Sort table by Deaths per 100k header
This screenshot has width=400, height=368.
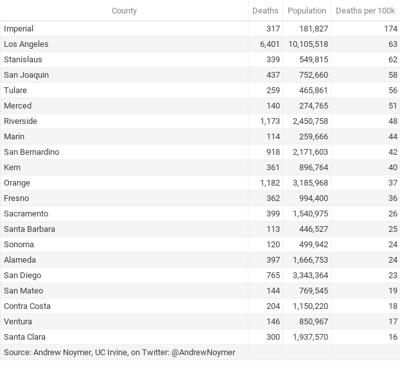[x=365, y=11]
